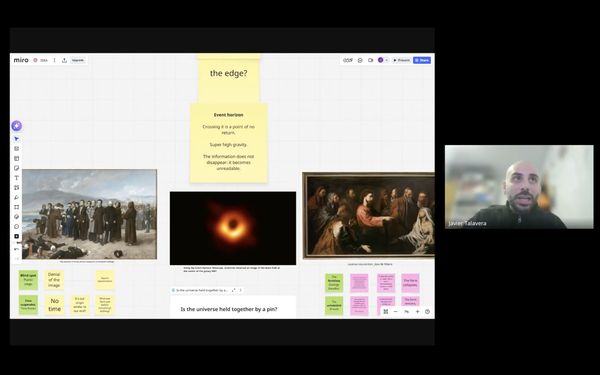The width and height of the screenshot is (600, 375).
Task: Select the sticky note tool
Action: click(x=16, y=168)
